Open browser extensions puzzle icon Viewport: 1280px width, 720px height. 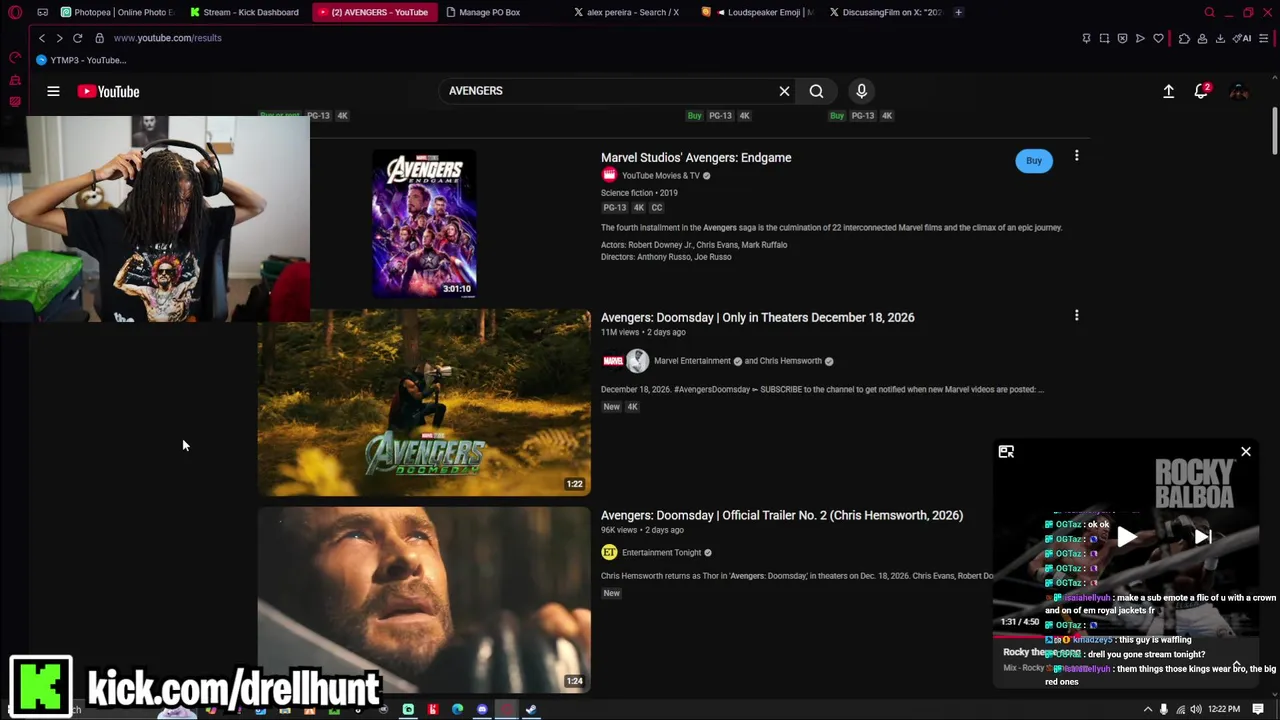click(x=1184, y=38)
